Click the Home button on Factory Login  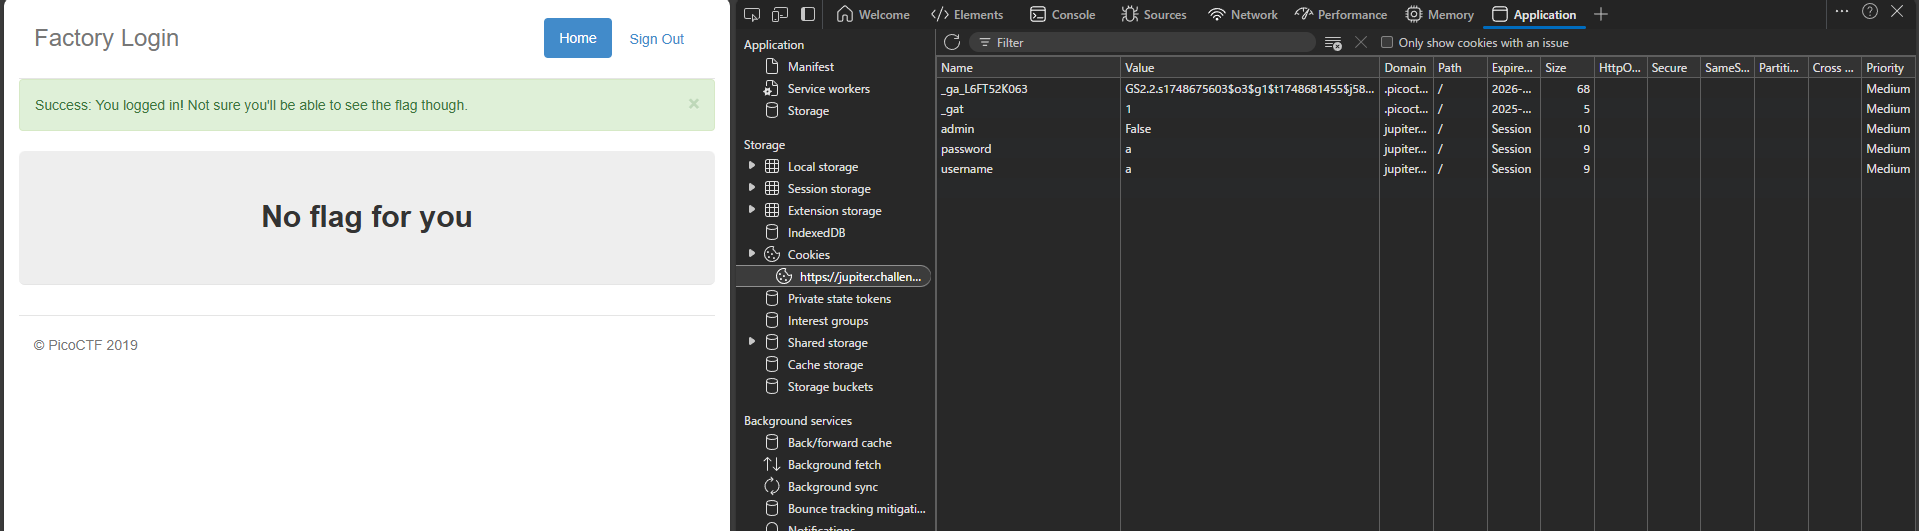[578, 38]
